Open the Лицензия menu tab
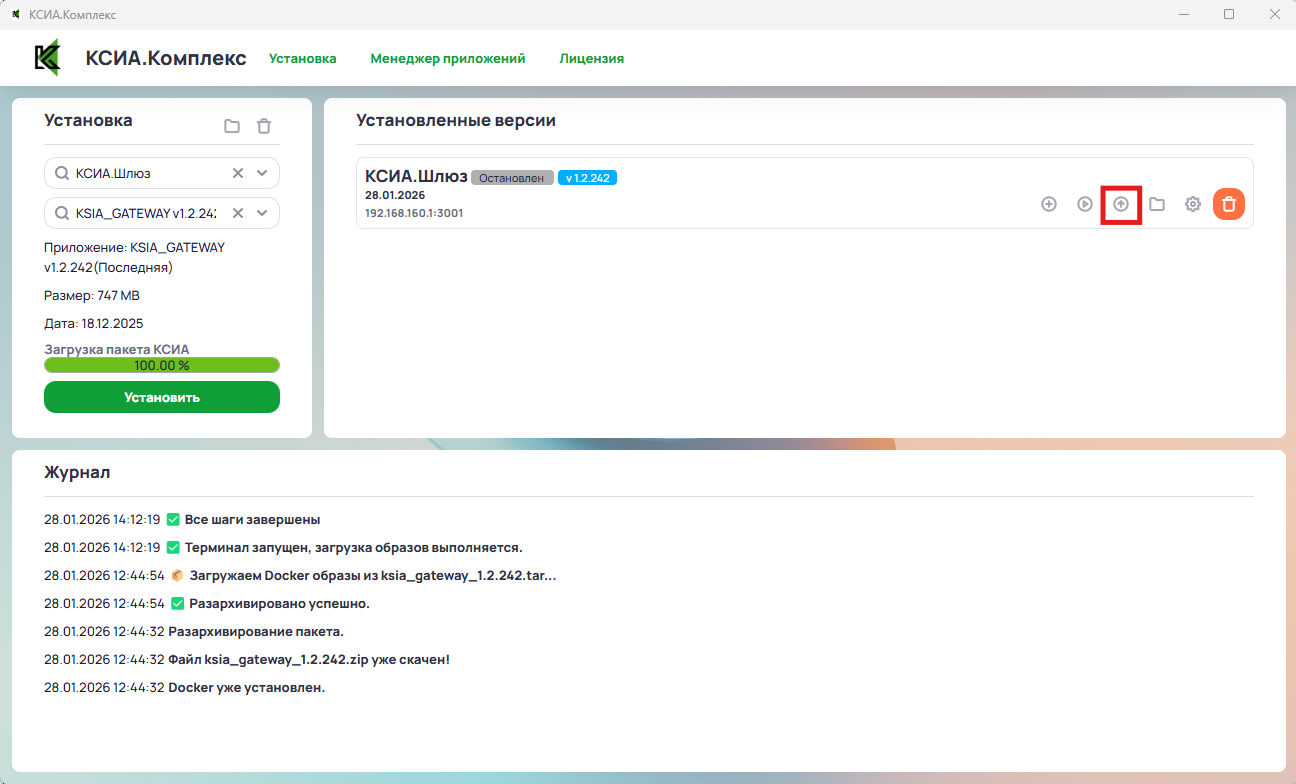Image resolution: width=1296 pixels, height=784 pixels. (591, 59)
